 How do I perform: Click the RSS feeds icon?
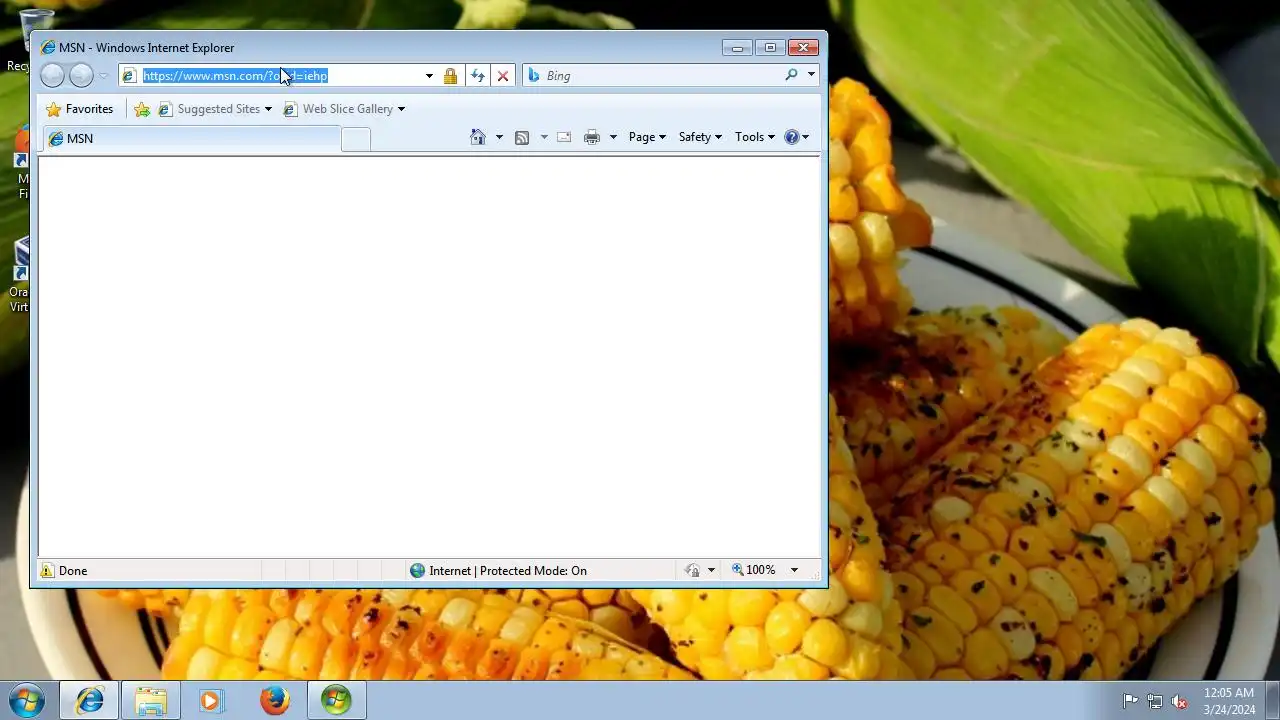coord(521,138)
